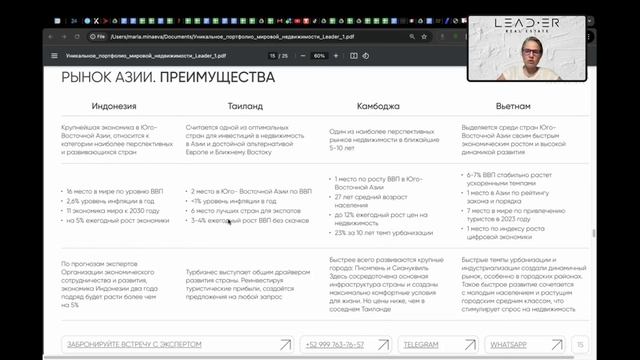Switch to the X (Twitter) browser tab
This screenshot has height=360, width=640.
tap(96, 21)
